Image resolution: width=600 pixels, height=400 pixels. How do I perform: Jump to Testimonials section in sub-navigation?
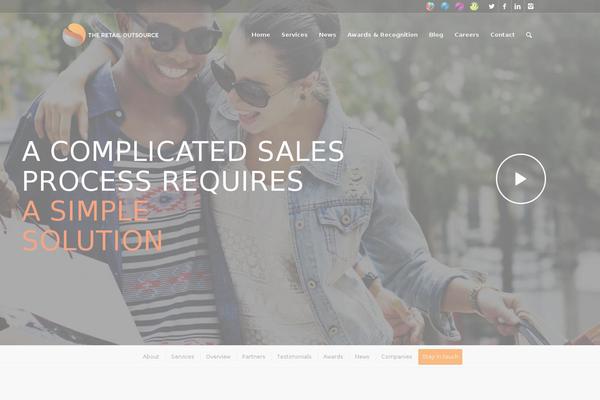coord(294,357)
